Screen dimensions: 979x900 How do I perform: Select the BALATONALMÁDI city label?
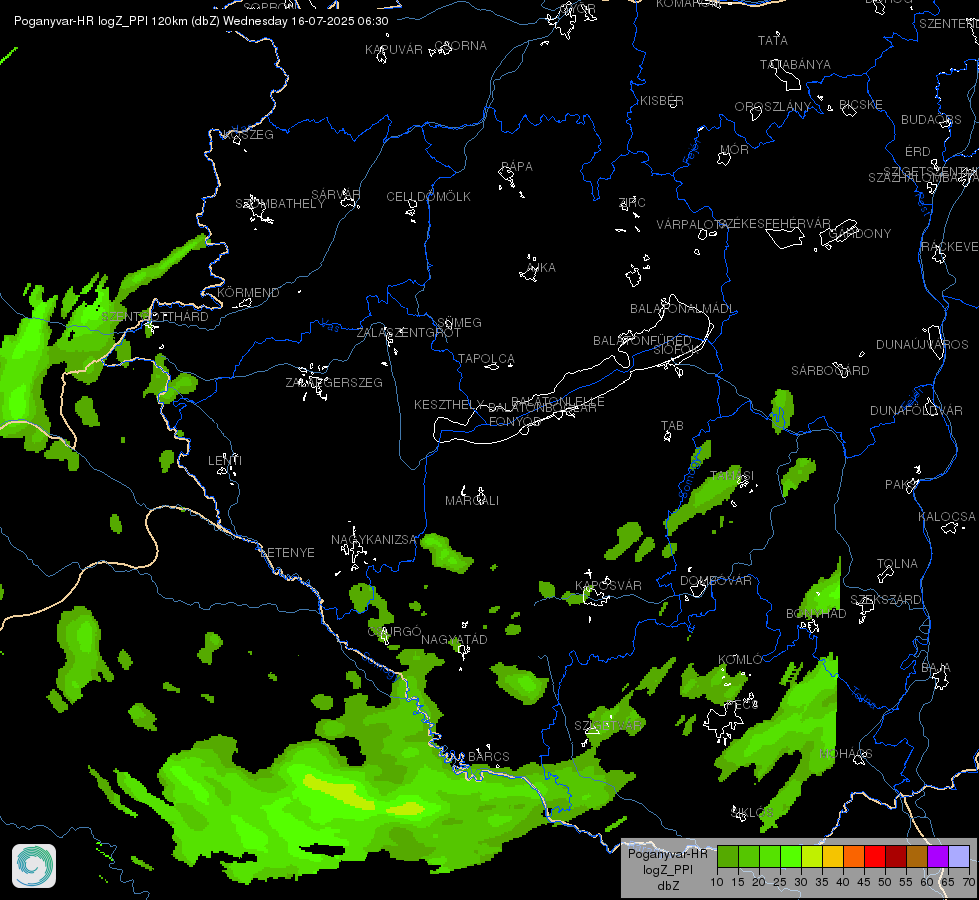[x=682, y=309]
